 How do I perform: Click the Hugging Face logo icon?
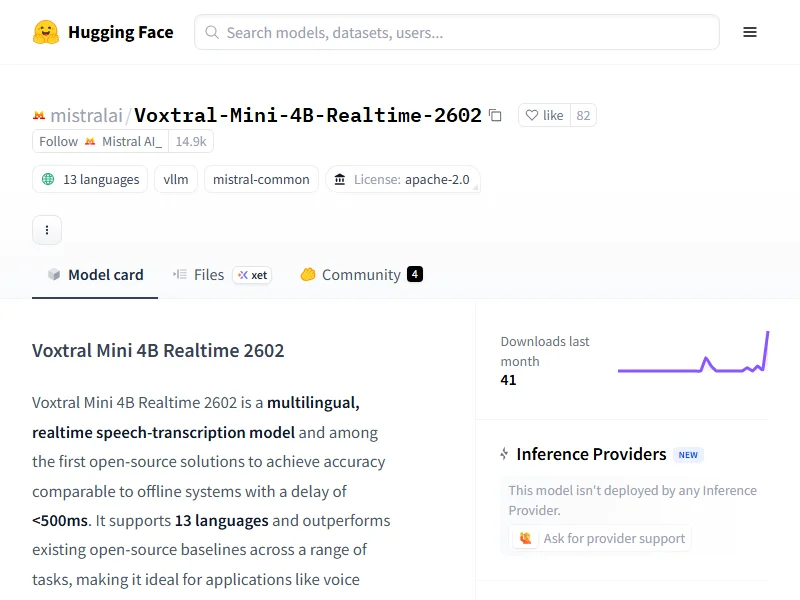pos(46,32)
